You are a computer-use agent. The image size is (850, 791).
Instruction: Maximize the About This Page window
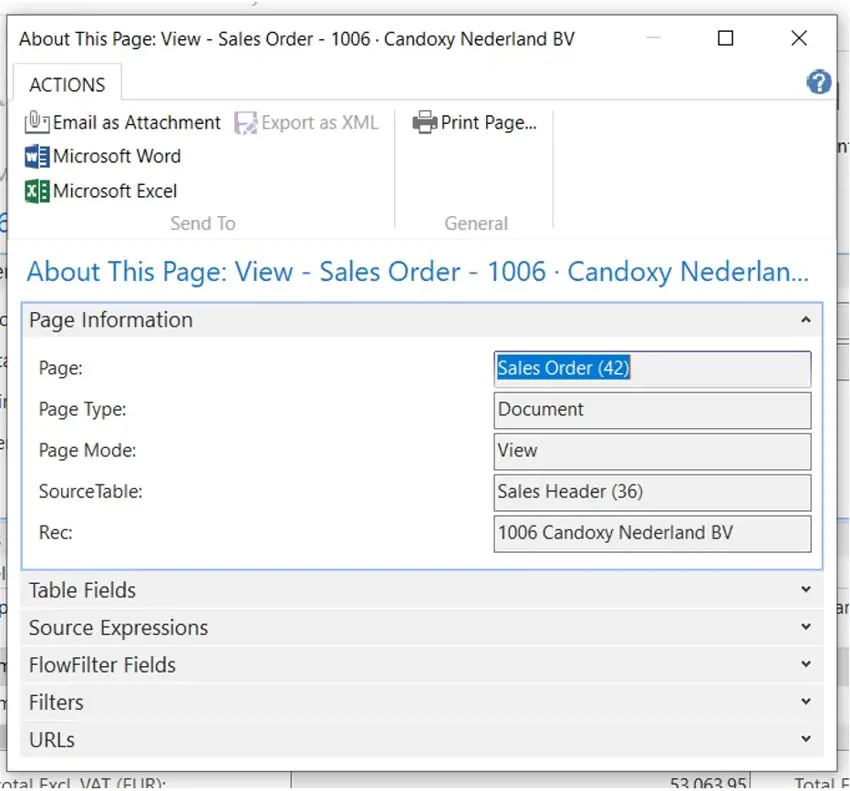(726, 39)
